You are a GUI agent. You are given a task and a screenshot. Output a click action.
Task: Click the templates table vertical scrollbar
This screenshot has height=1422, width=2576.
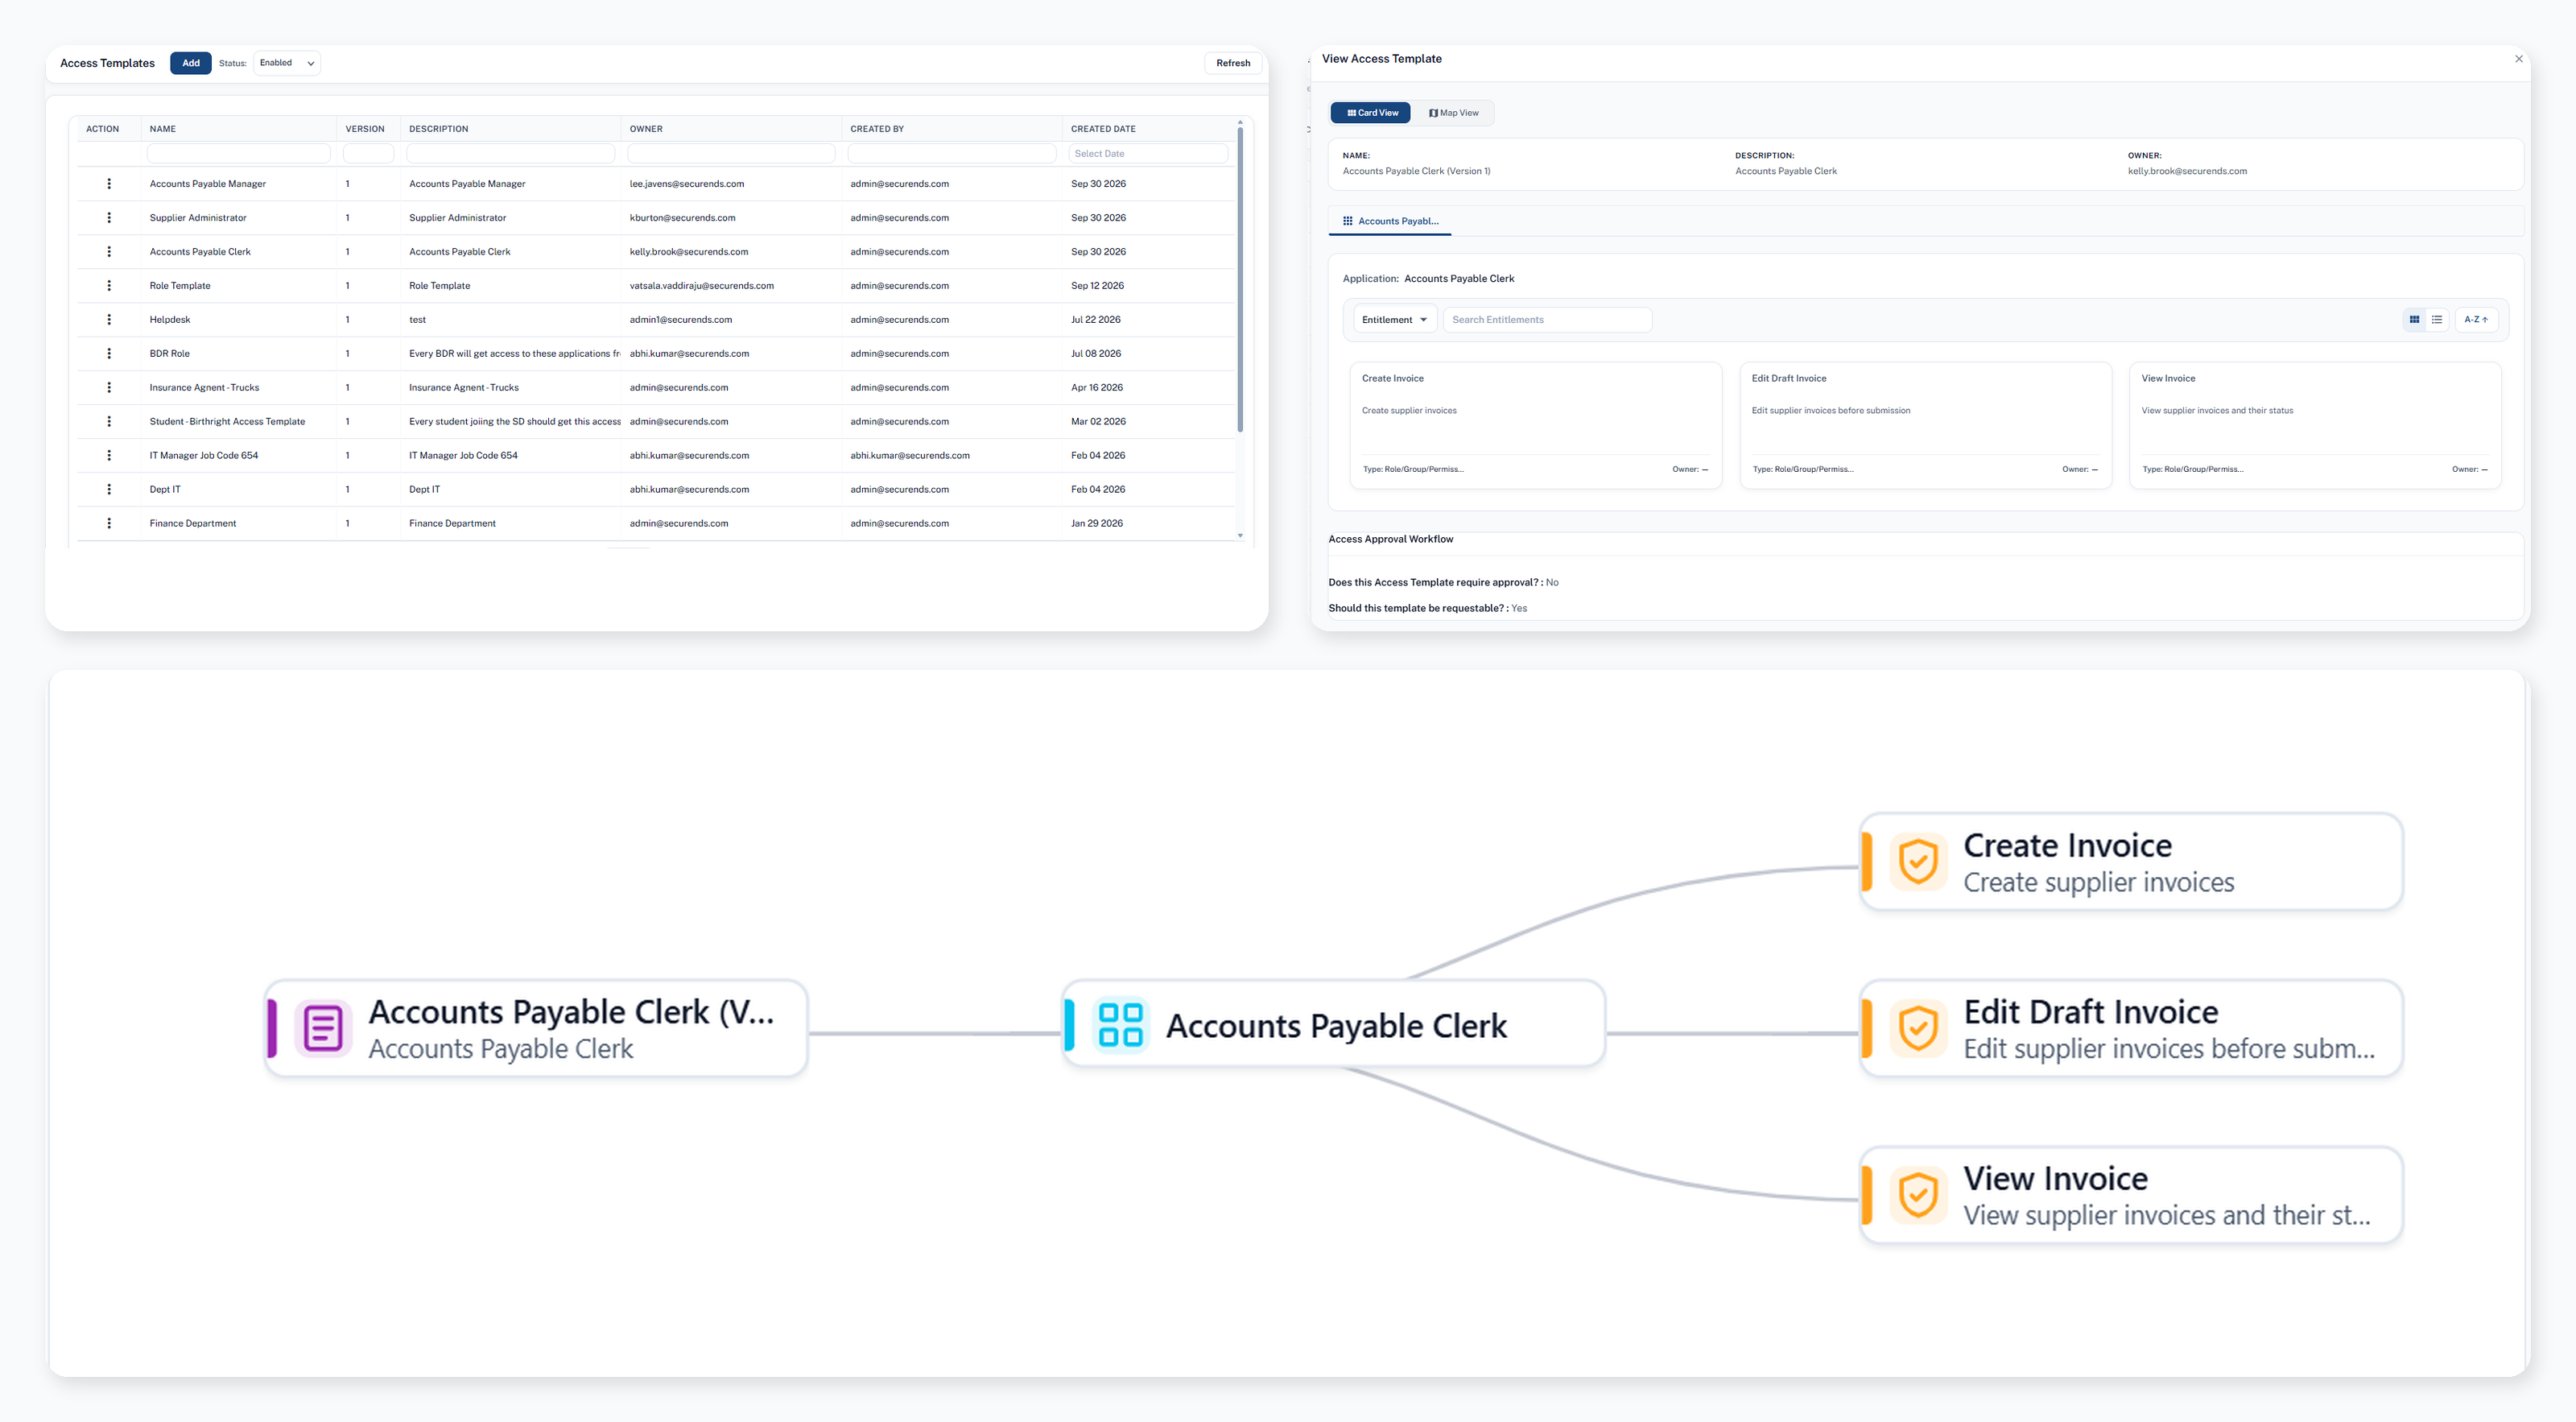pyautogui.click(x=1240, y=280)
